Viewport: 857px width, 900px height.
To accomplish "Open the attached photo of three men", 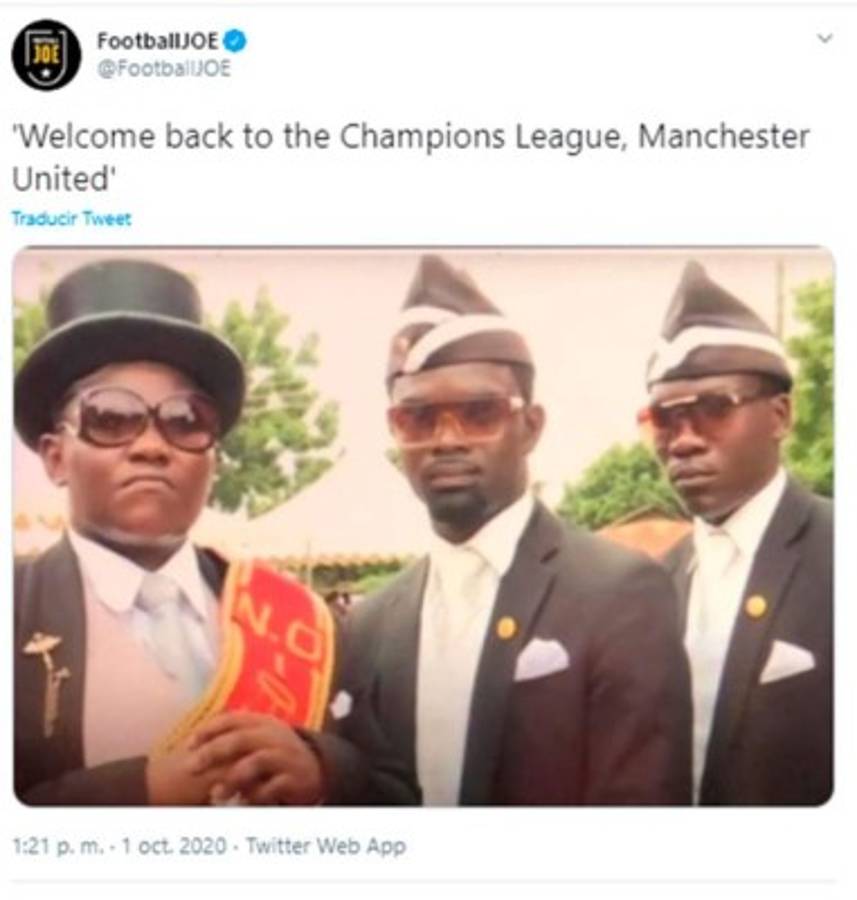I will 423,526.
